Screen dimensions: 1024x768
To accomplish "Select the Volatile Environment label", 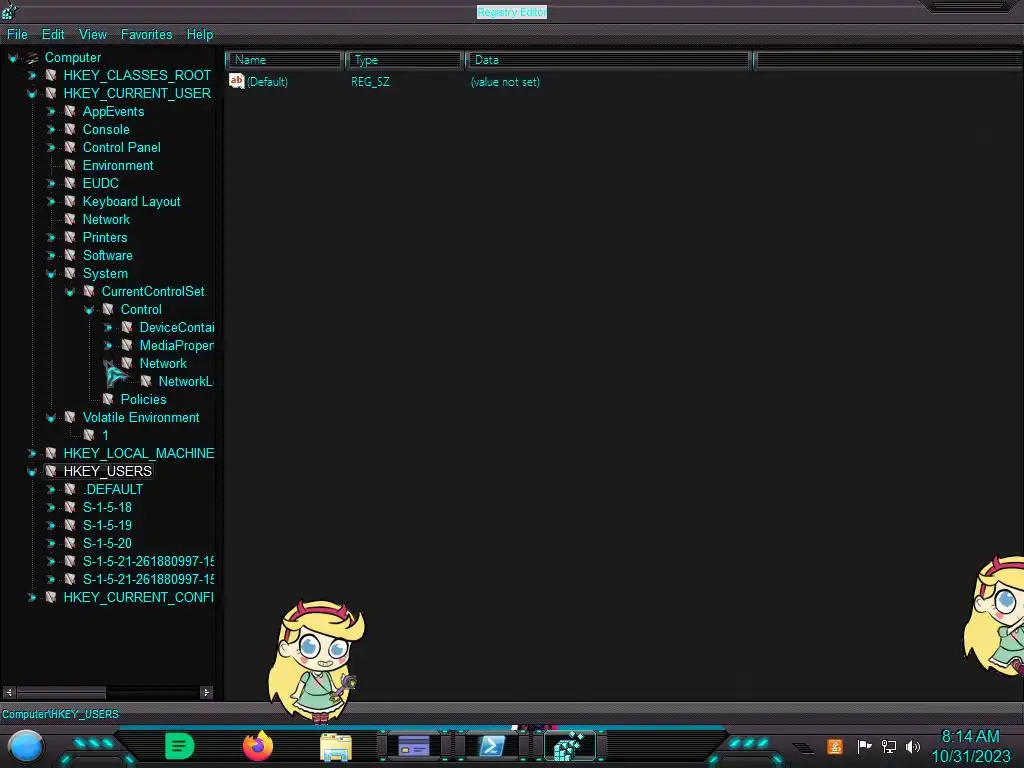I will [141, 417].
